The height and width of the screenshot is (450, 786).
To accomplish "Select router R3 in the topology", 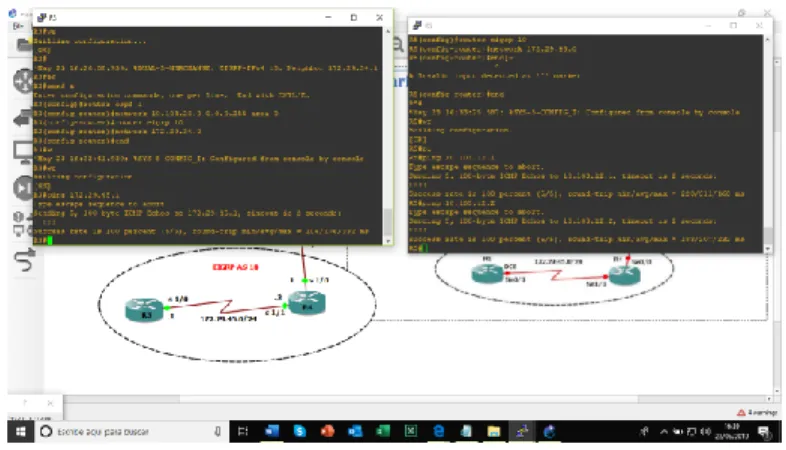I will tap(144, 309).
